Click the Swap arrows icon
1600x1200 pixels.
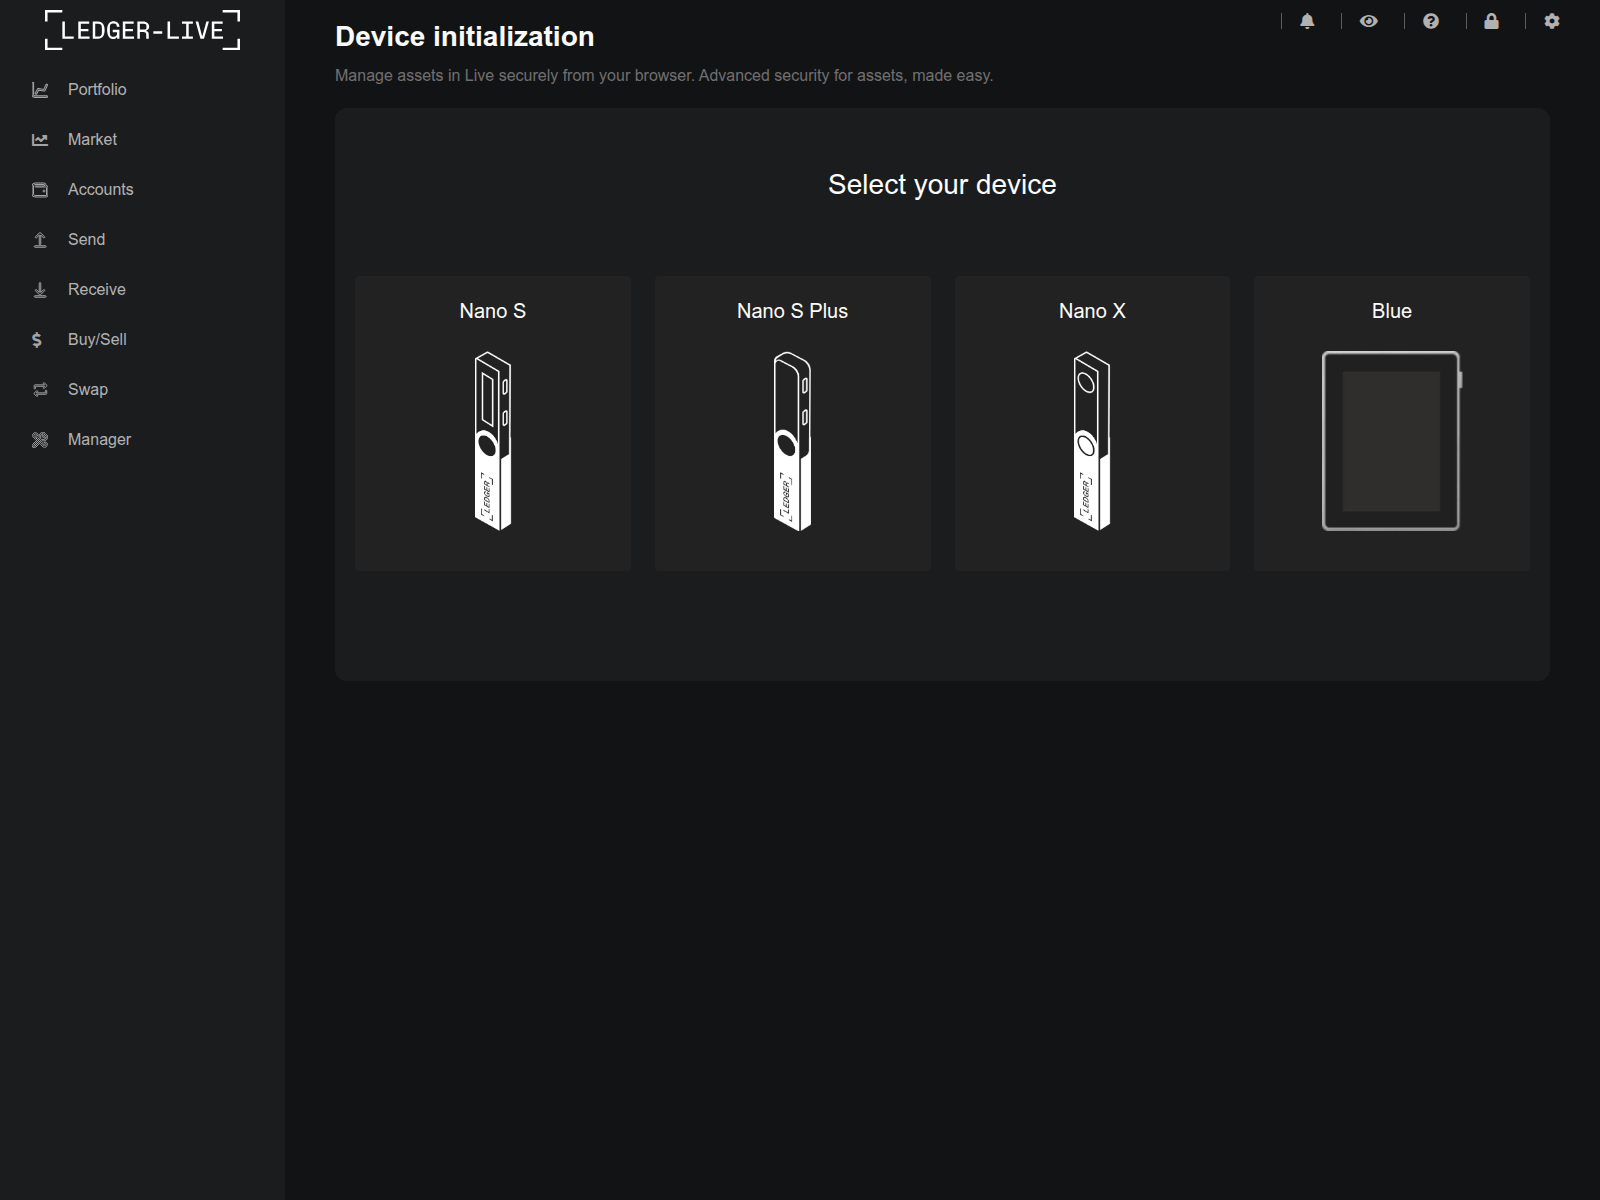(40, 390)
